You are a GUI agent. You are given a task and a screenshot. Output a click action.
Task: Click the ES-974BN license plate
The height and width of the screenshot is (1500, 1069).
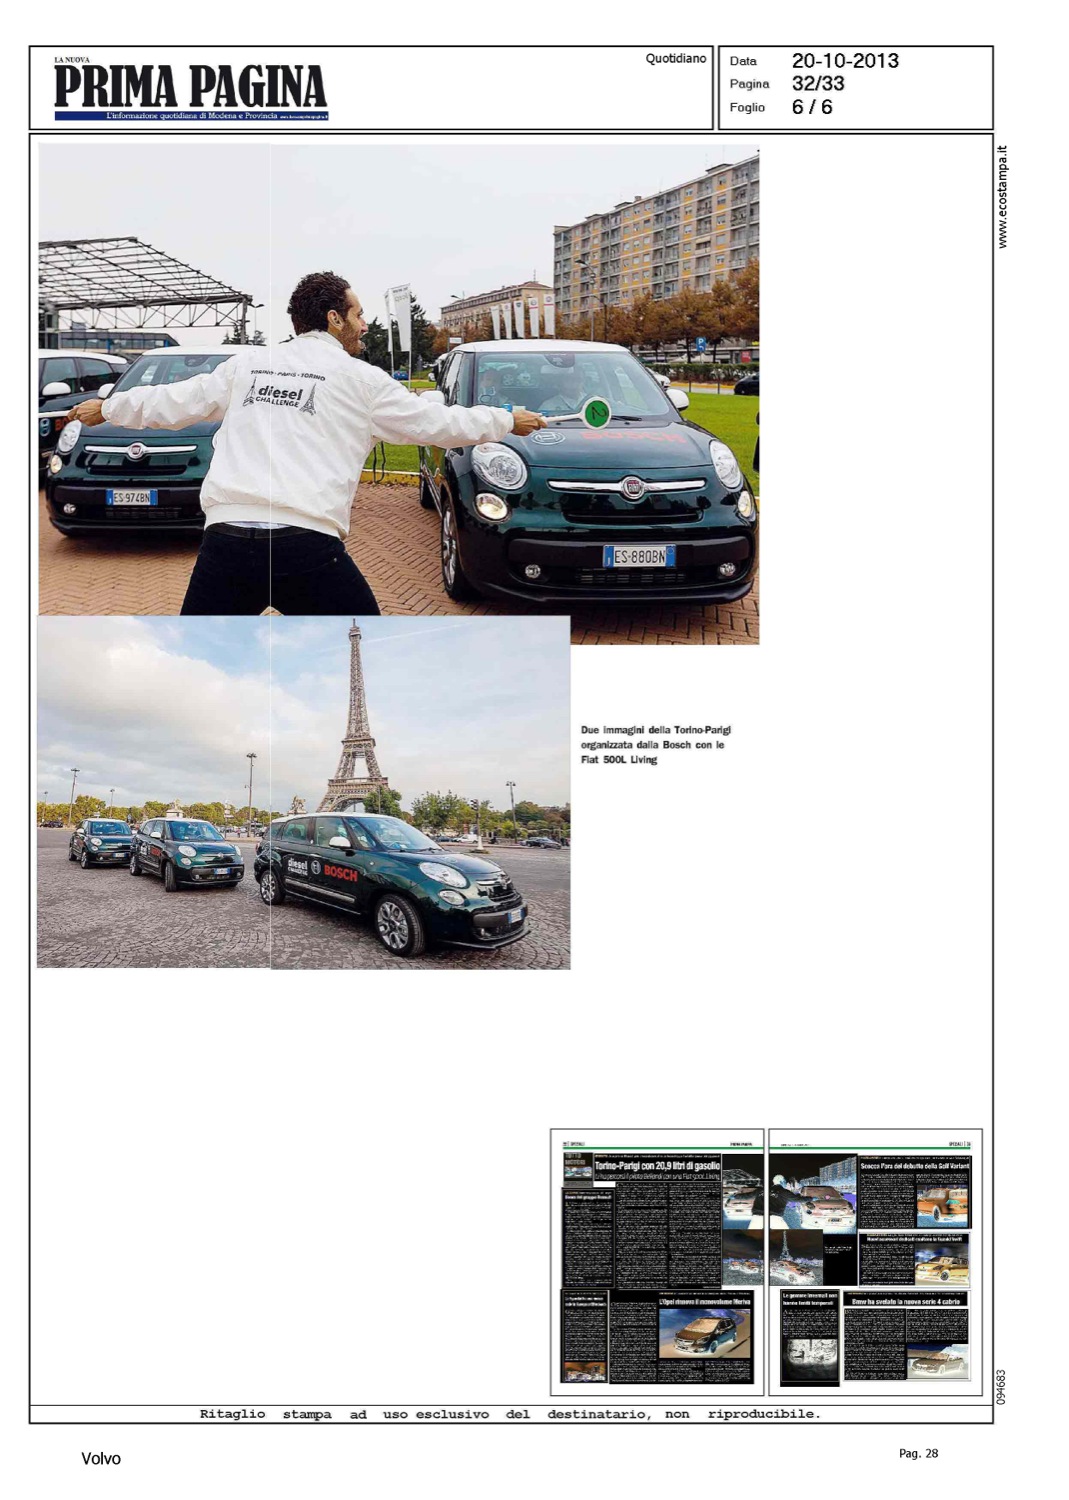[132, 497]
